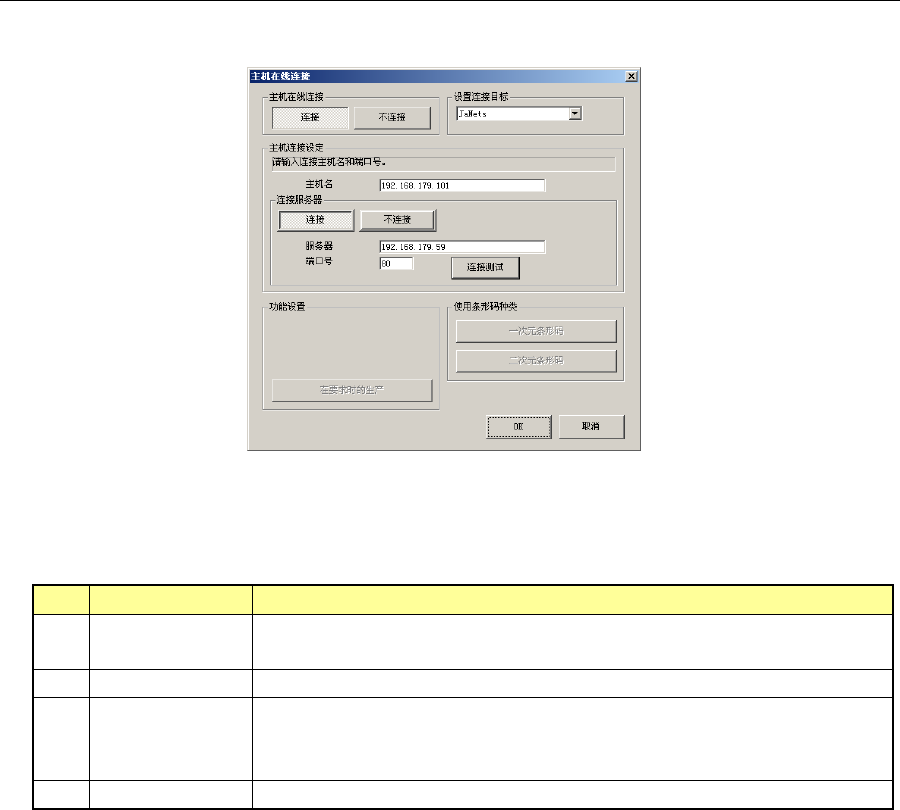This screenshot has height=810, width=900.
Task: Click the 功能设置 group title
Action: pos(287,307)
